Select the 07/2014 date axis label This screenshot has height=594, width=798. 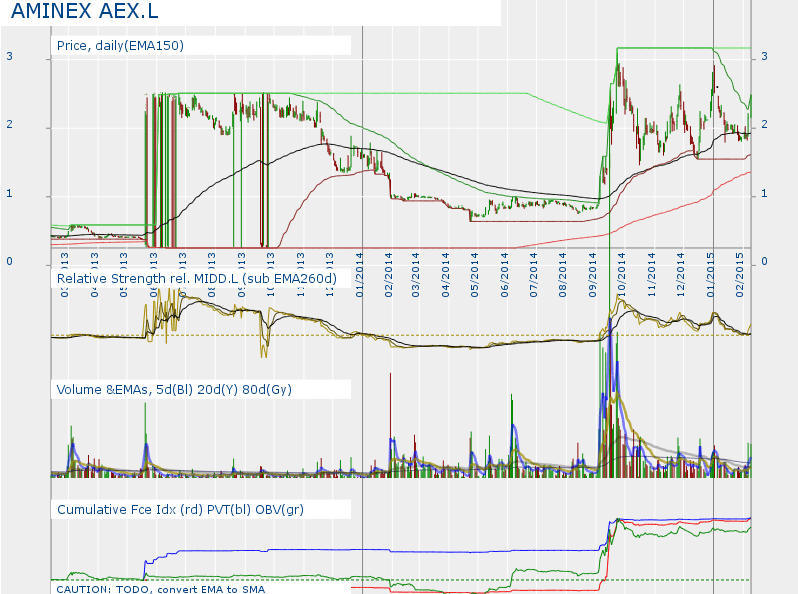pyautogui.click(x=533, y=275)
